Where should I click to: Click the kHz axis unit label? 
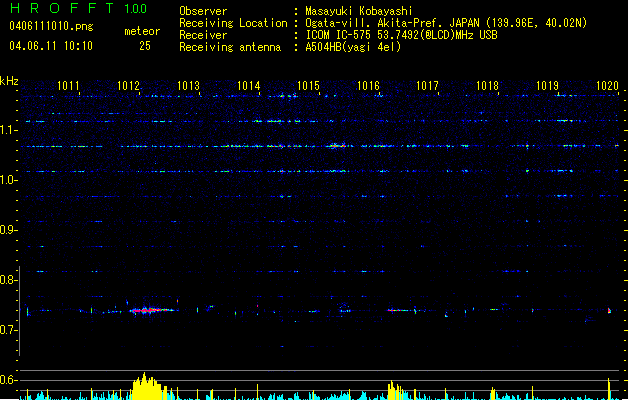point(9,81)
